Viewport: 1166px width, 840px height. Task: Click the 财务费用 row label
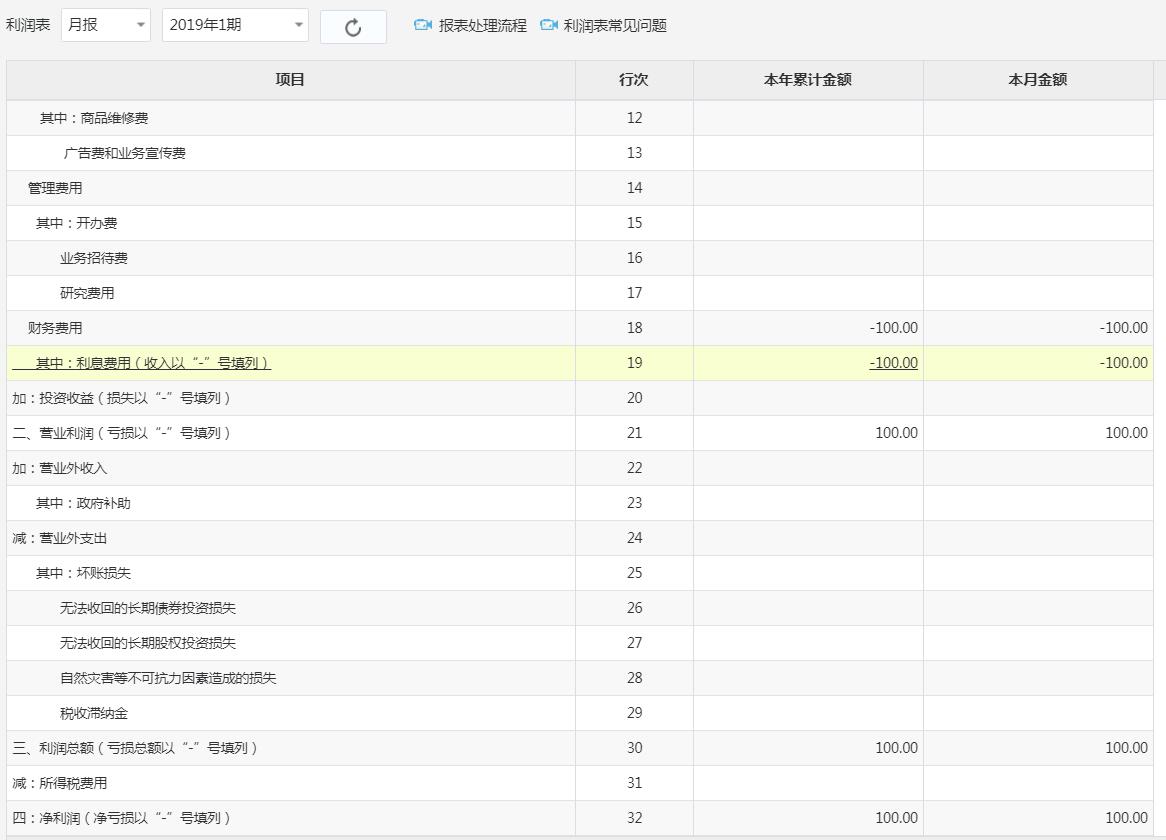48,328
